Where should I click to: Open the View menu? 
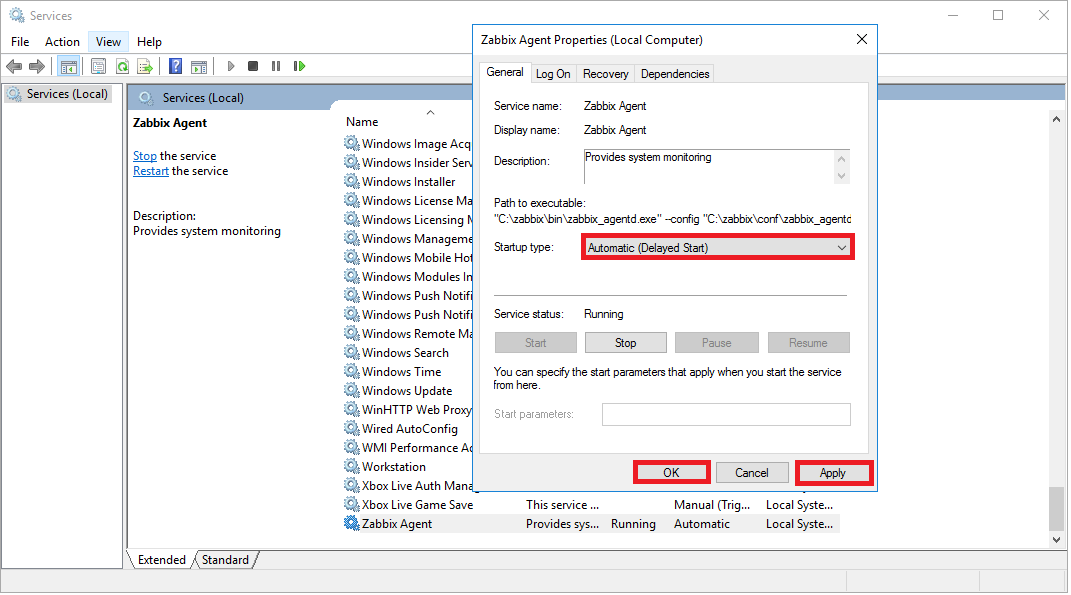[x=108, y=42]
